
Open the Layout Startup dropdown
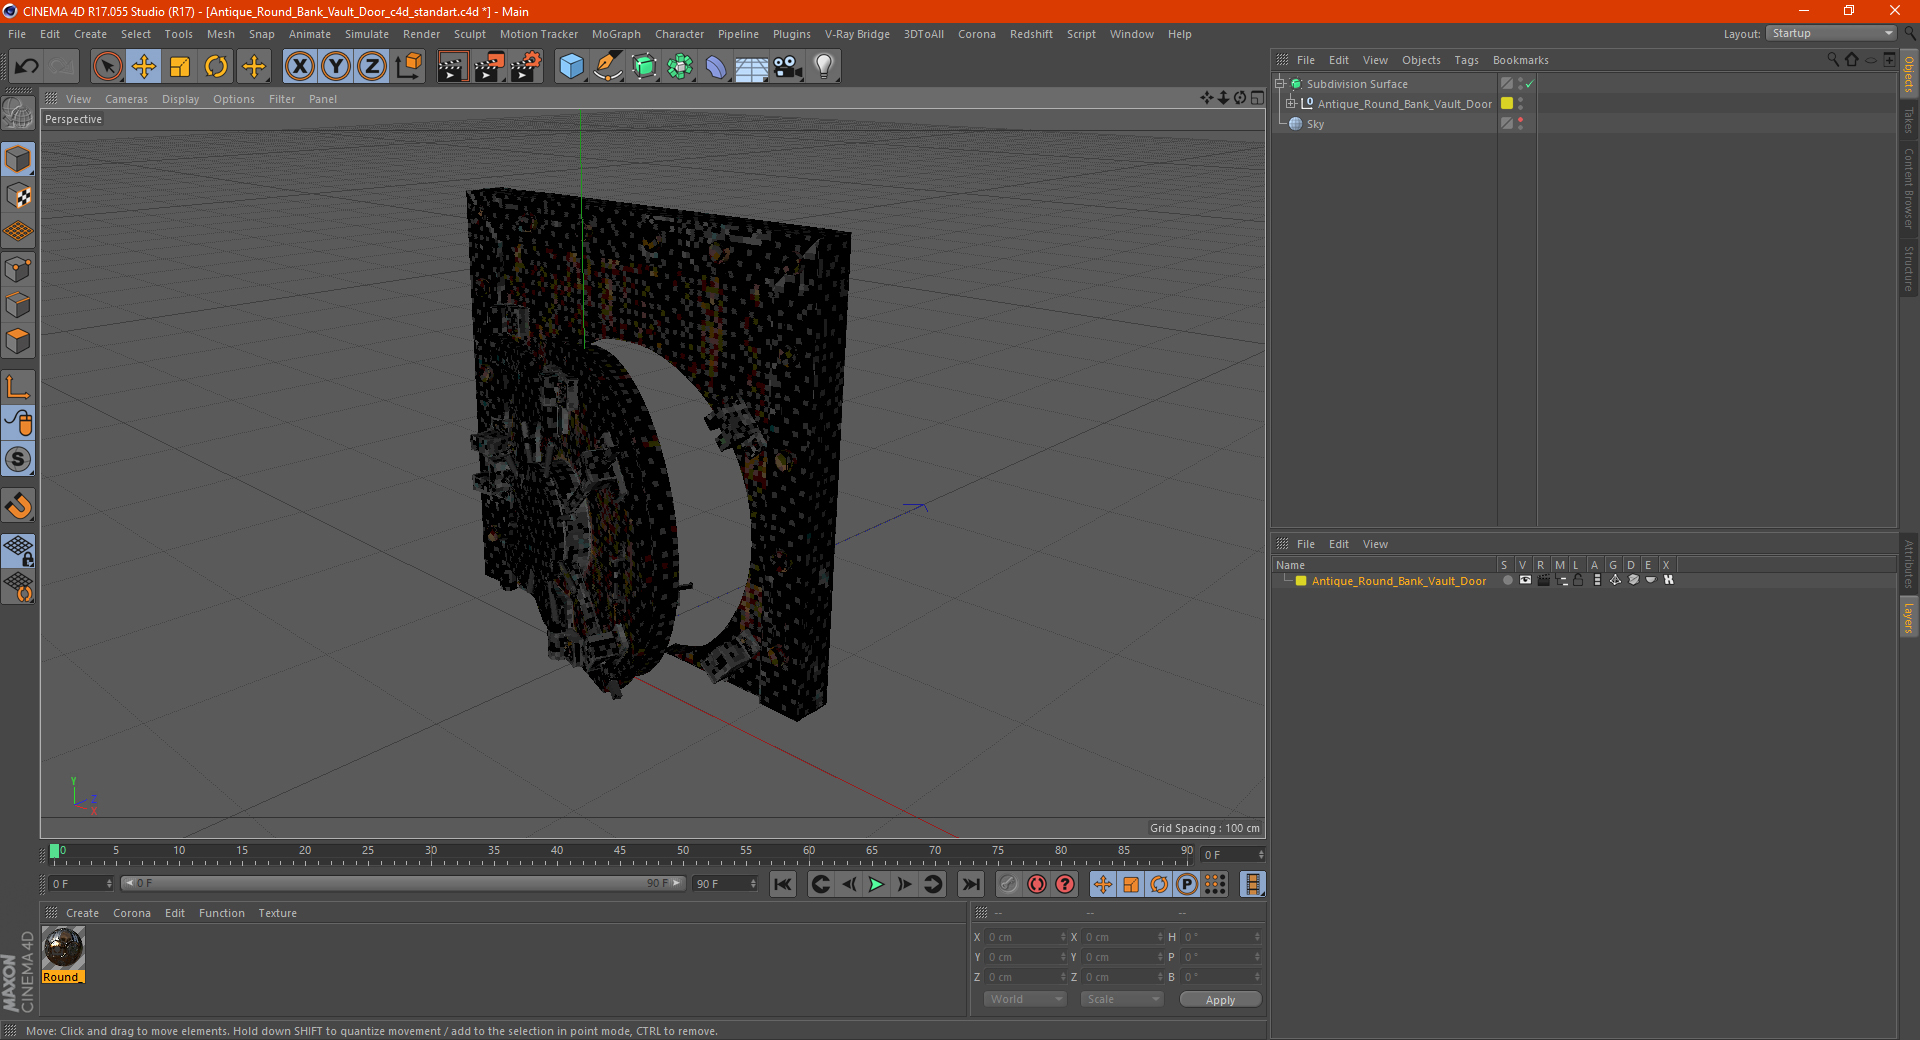tap(1831, 34)
